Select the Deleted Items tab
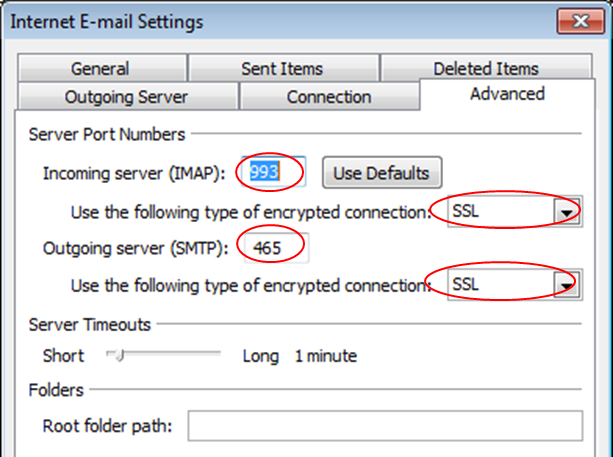Image resolution: width=613 pixels, height=457 pixels. [x=486, y=67]
